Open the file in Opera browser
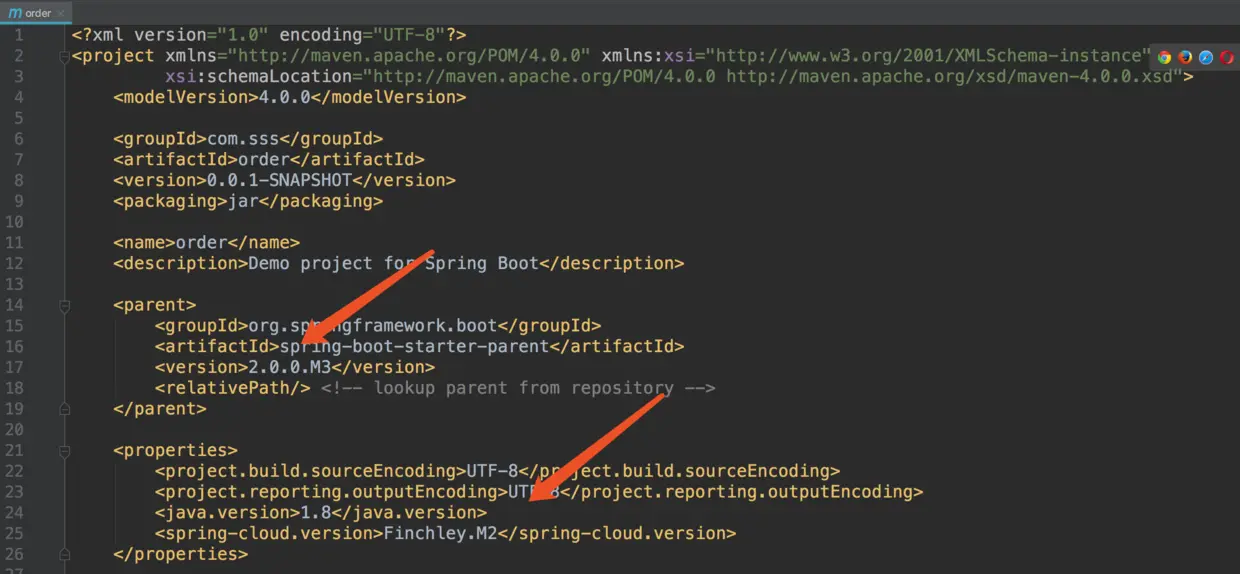The height and width of the screenshot is (574, 1240). pyautogui.click(x=1226, y=57)
